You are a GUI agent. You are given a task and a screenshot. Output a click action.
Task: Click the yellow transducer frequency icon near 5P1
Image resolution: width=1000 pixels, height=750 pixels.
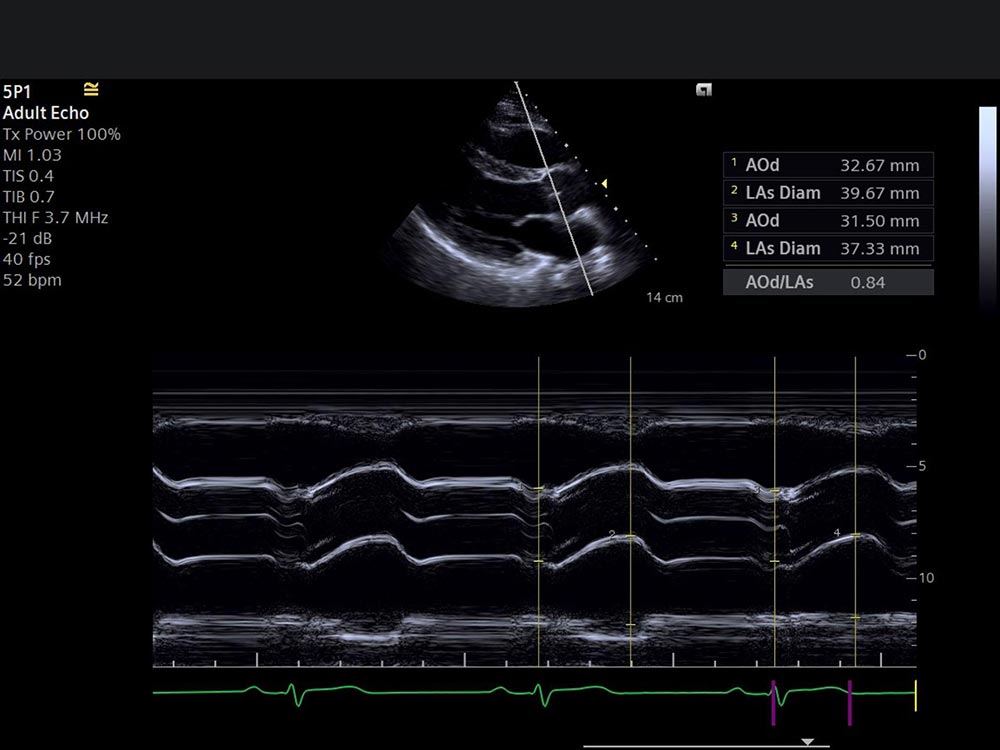tap(91, 90)
